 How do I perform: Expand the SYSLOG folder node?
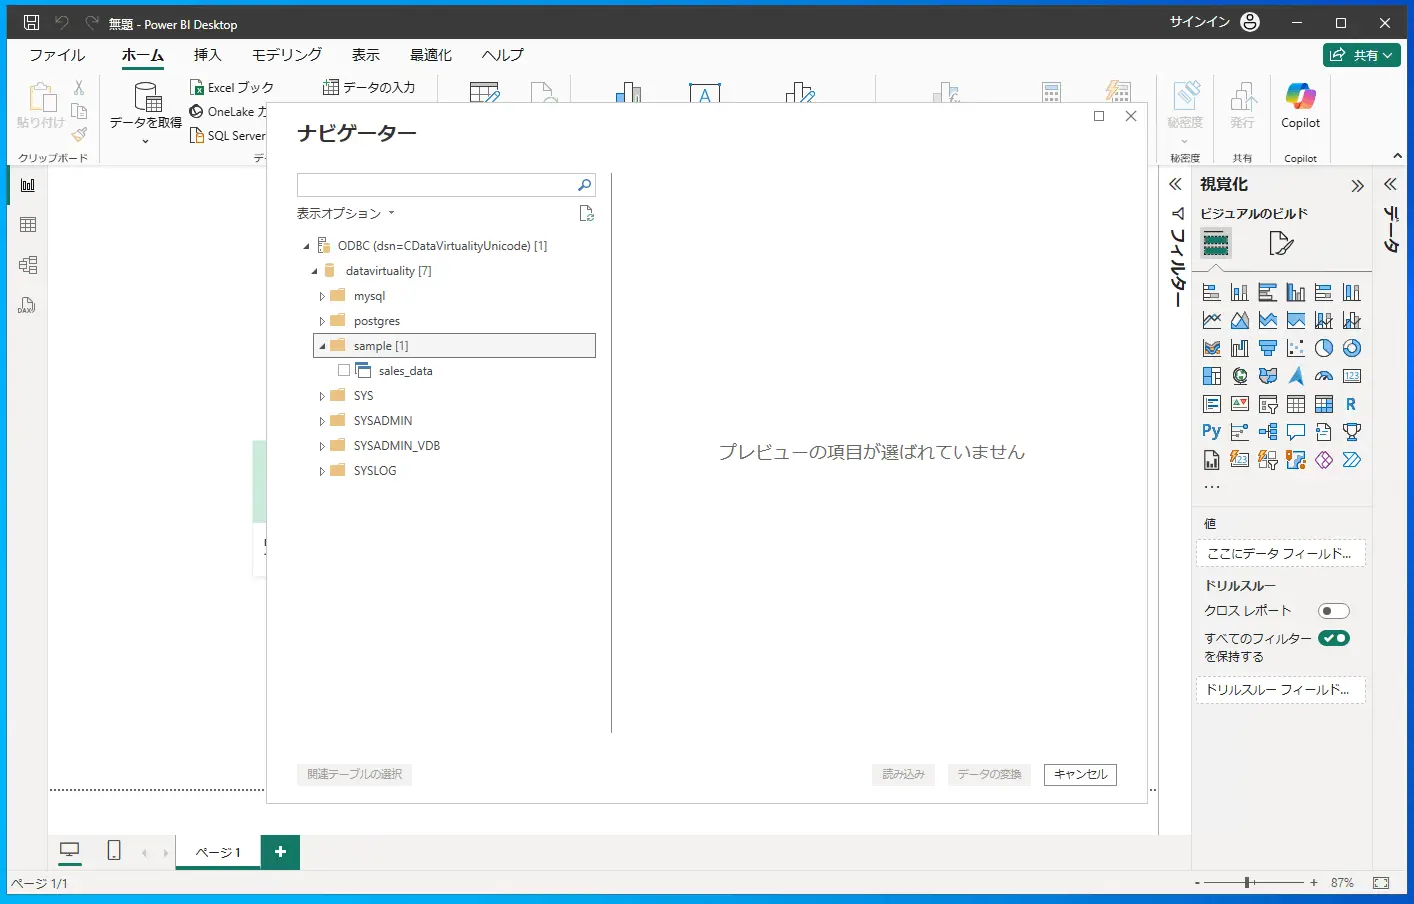[x=322, y=471]
